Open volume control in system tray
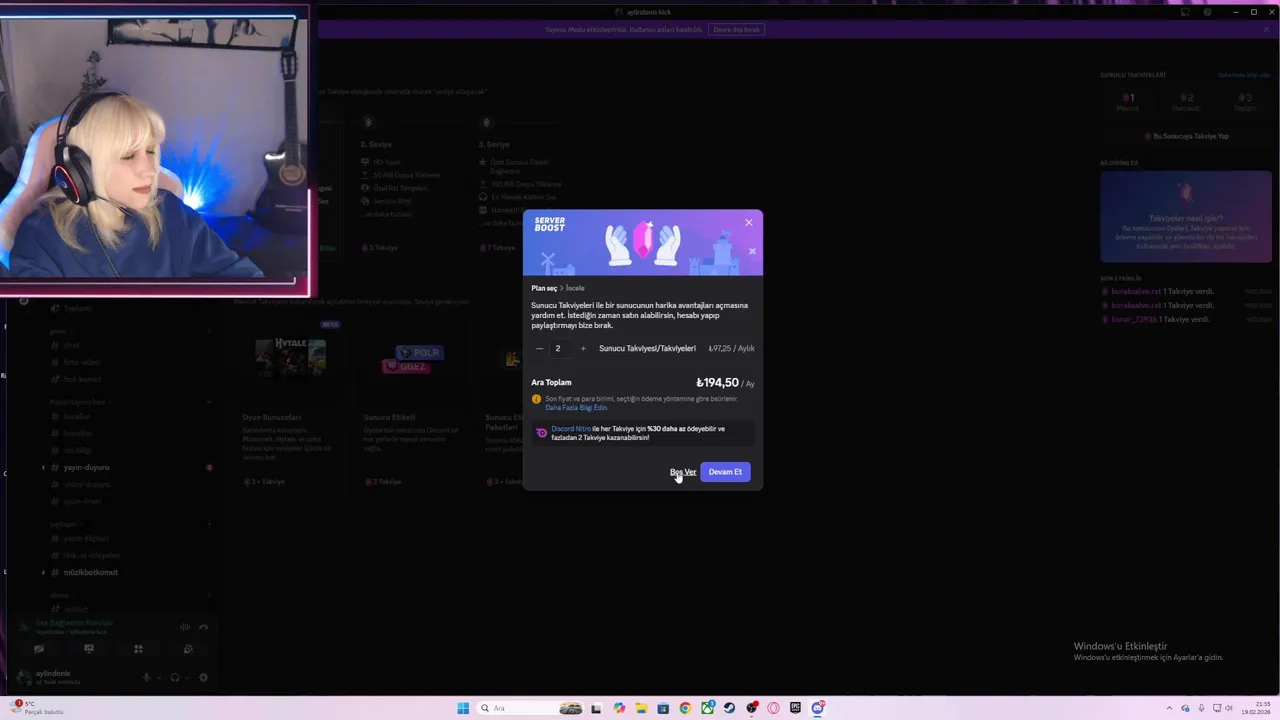 click(x=1230, y=708)
